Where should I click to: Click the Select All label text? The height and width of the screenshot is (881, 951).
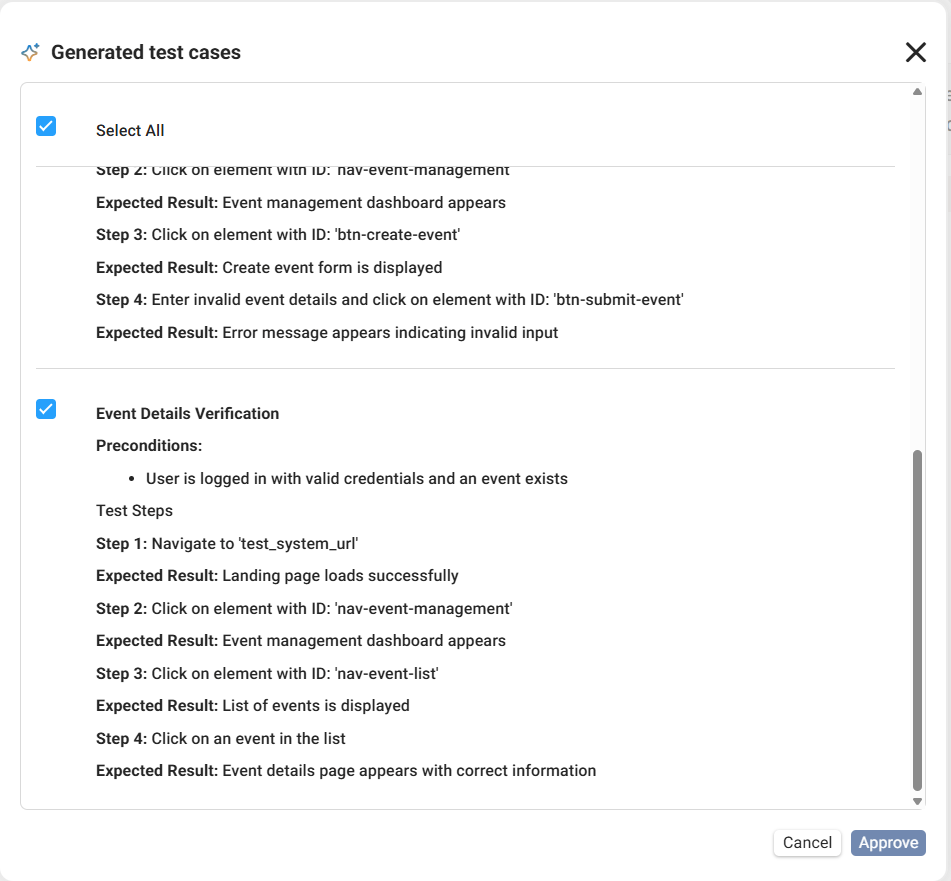(130, 131)
